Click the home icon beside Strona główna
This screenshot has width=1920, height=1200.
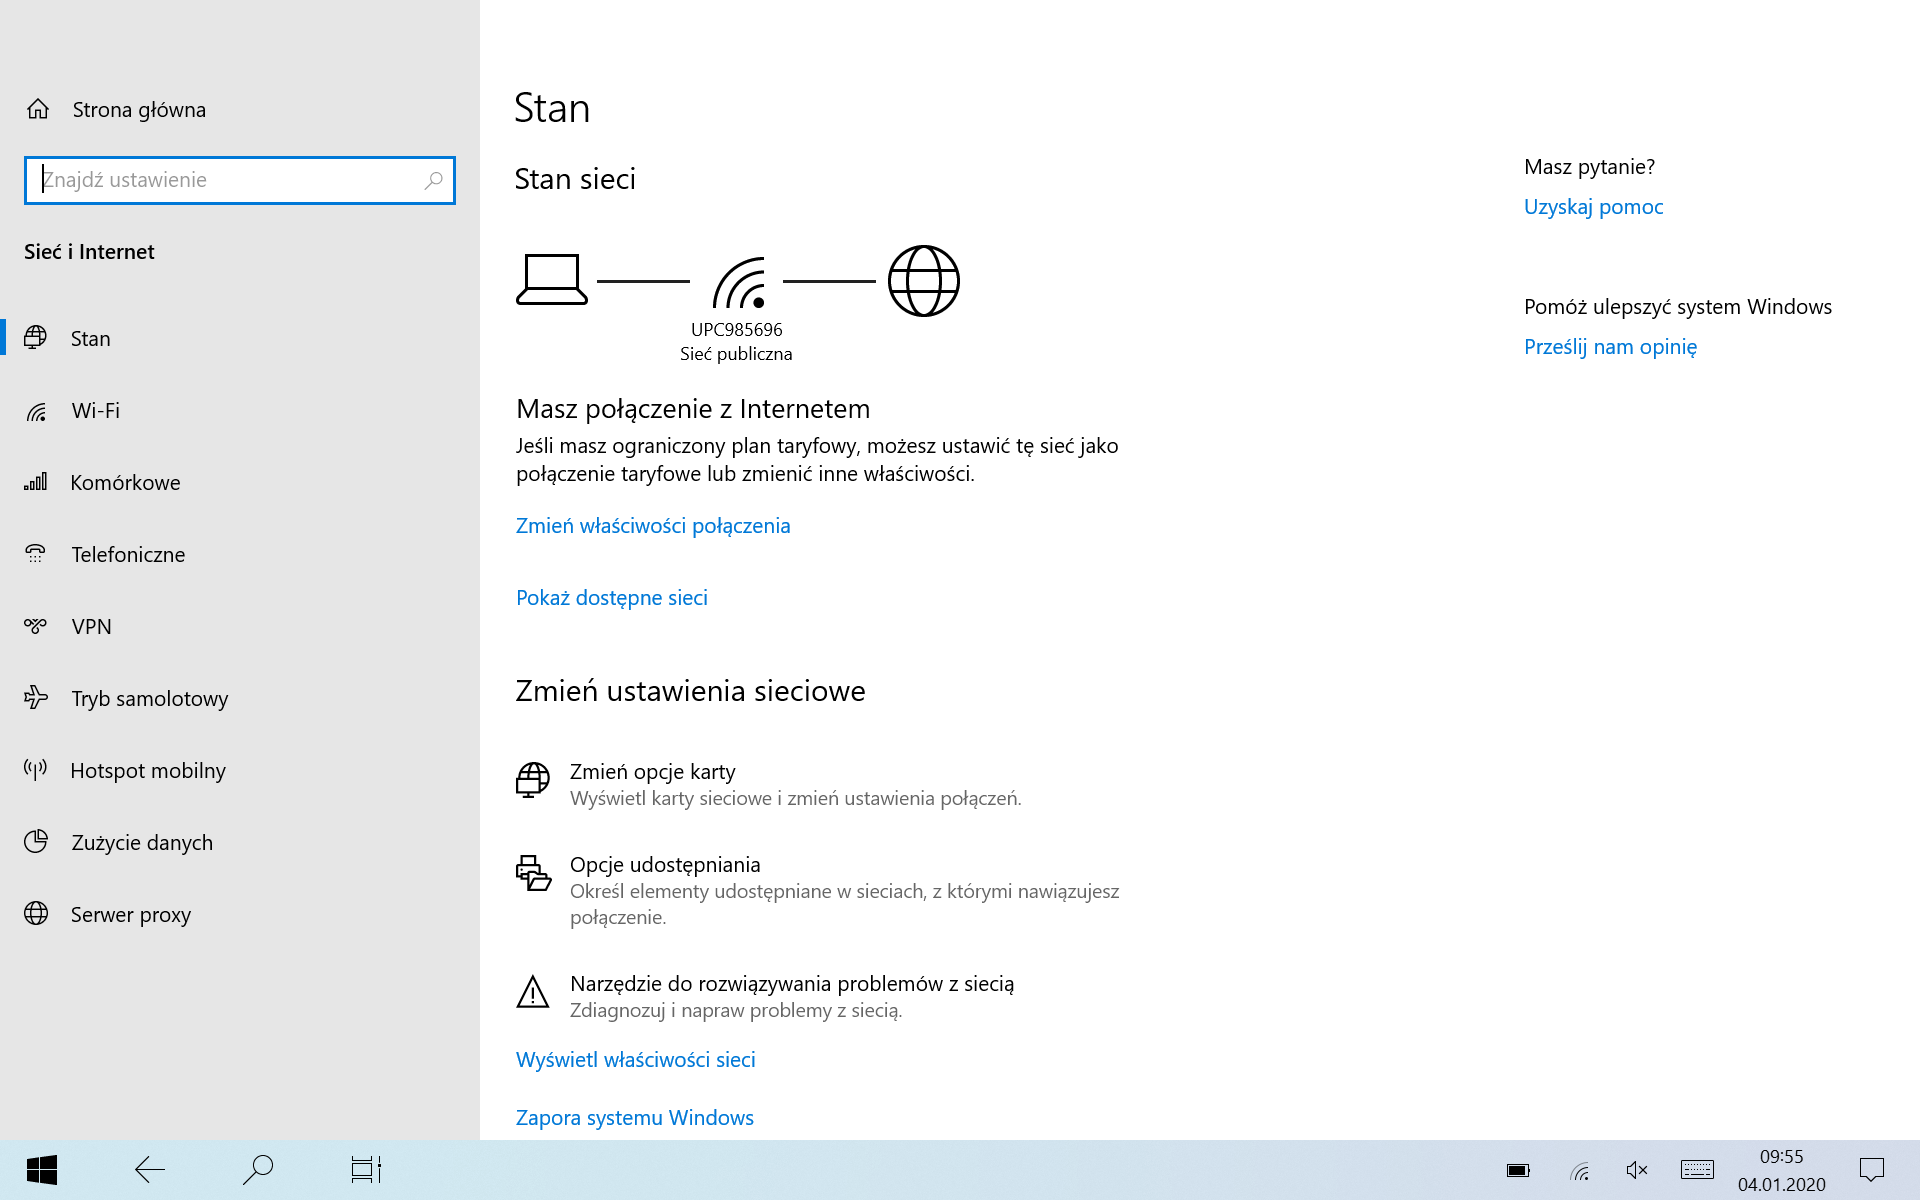[x=38, y=109]
